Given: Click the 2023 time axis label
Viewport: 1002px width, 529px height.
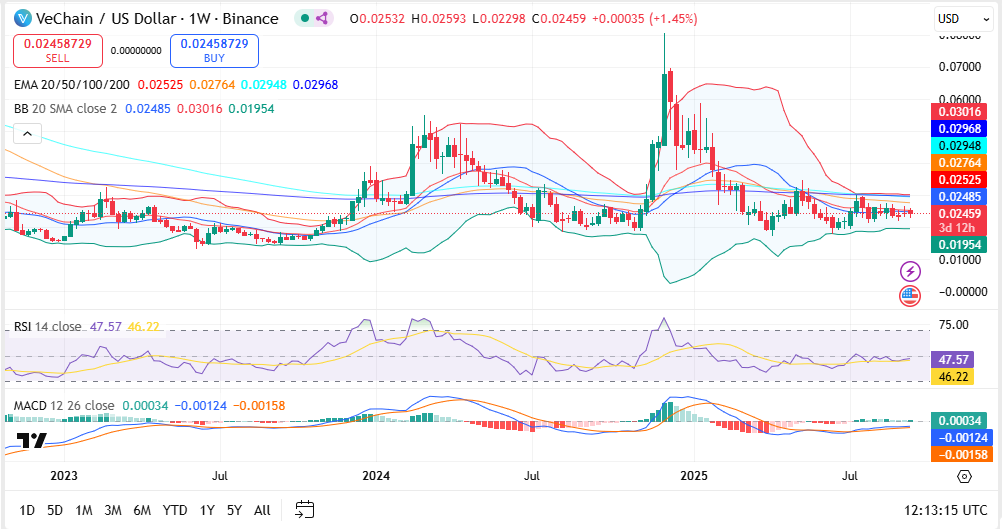Looking at the screenshot, I should tap(64, 476).
